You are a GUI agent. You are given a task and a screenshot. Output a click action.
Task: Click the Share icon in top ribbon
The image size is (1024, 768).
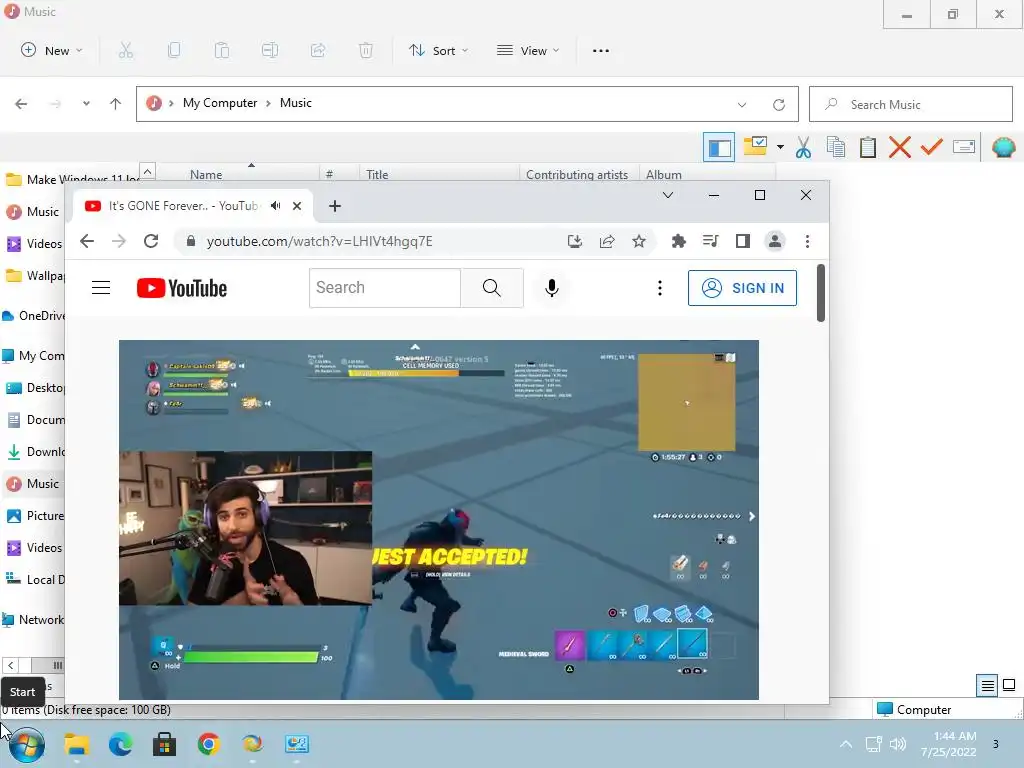click(318, 50)
